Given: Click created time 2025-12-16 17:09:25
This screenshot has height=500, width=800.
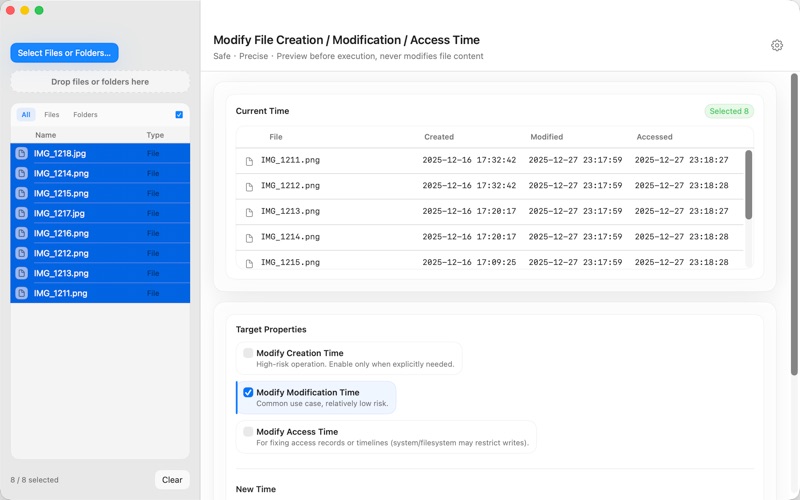Looking at the screenshot, I should click(469, 262).
